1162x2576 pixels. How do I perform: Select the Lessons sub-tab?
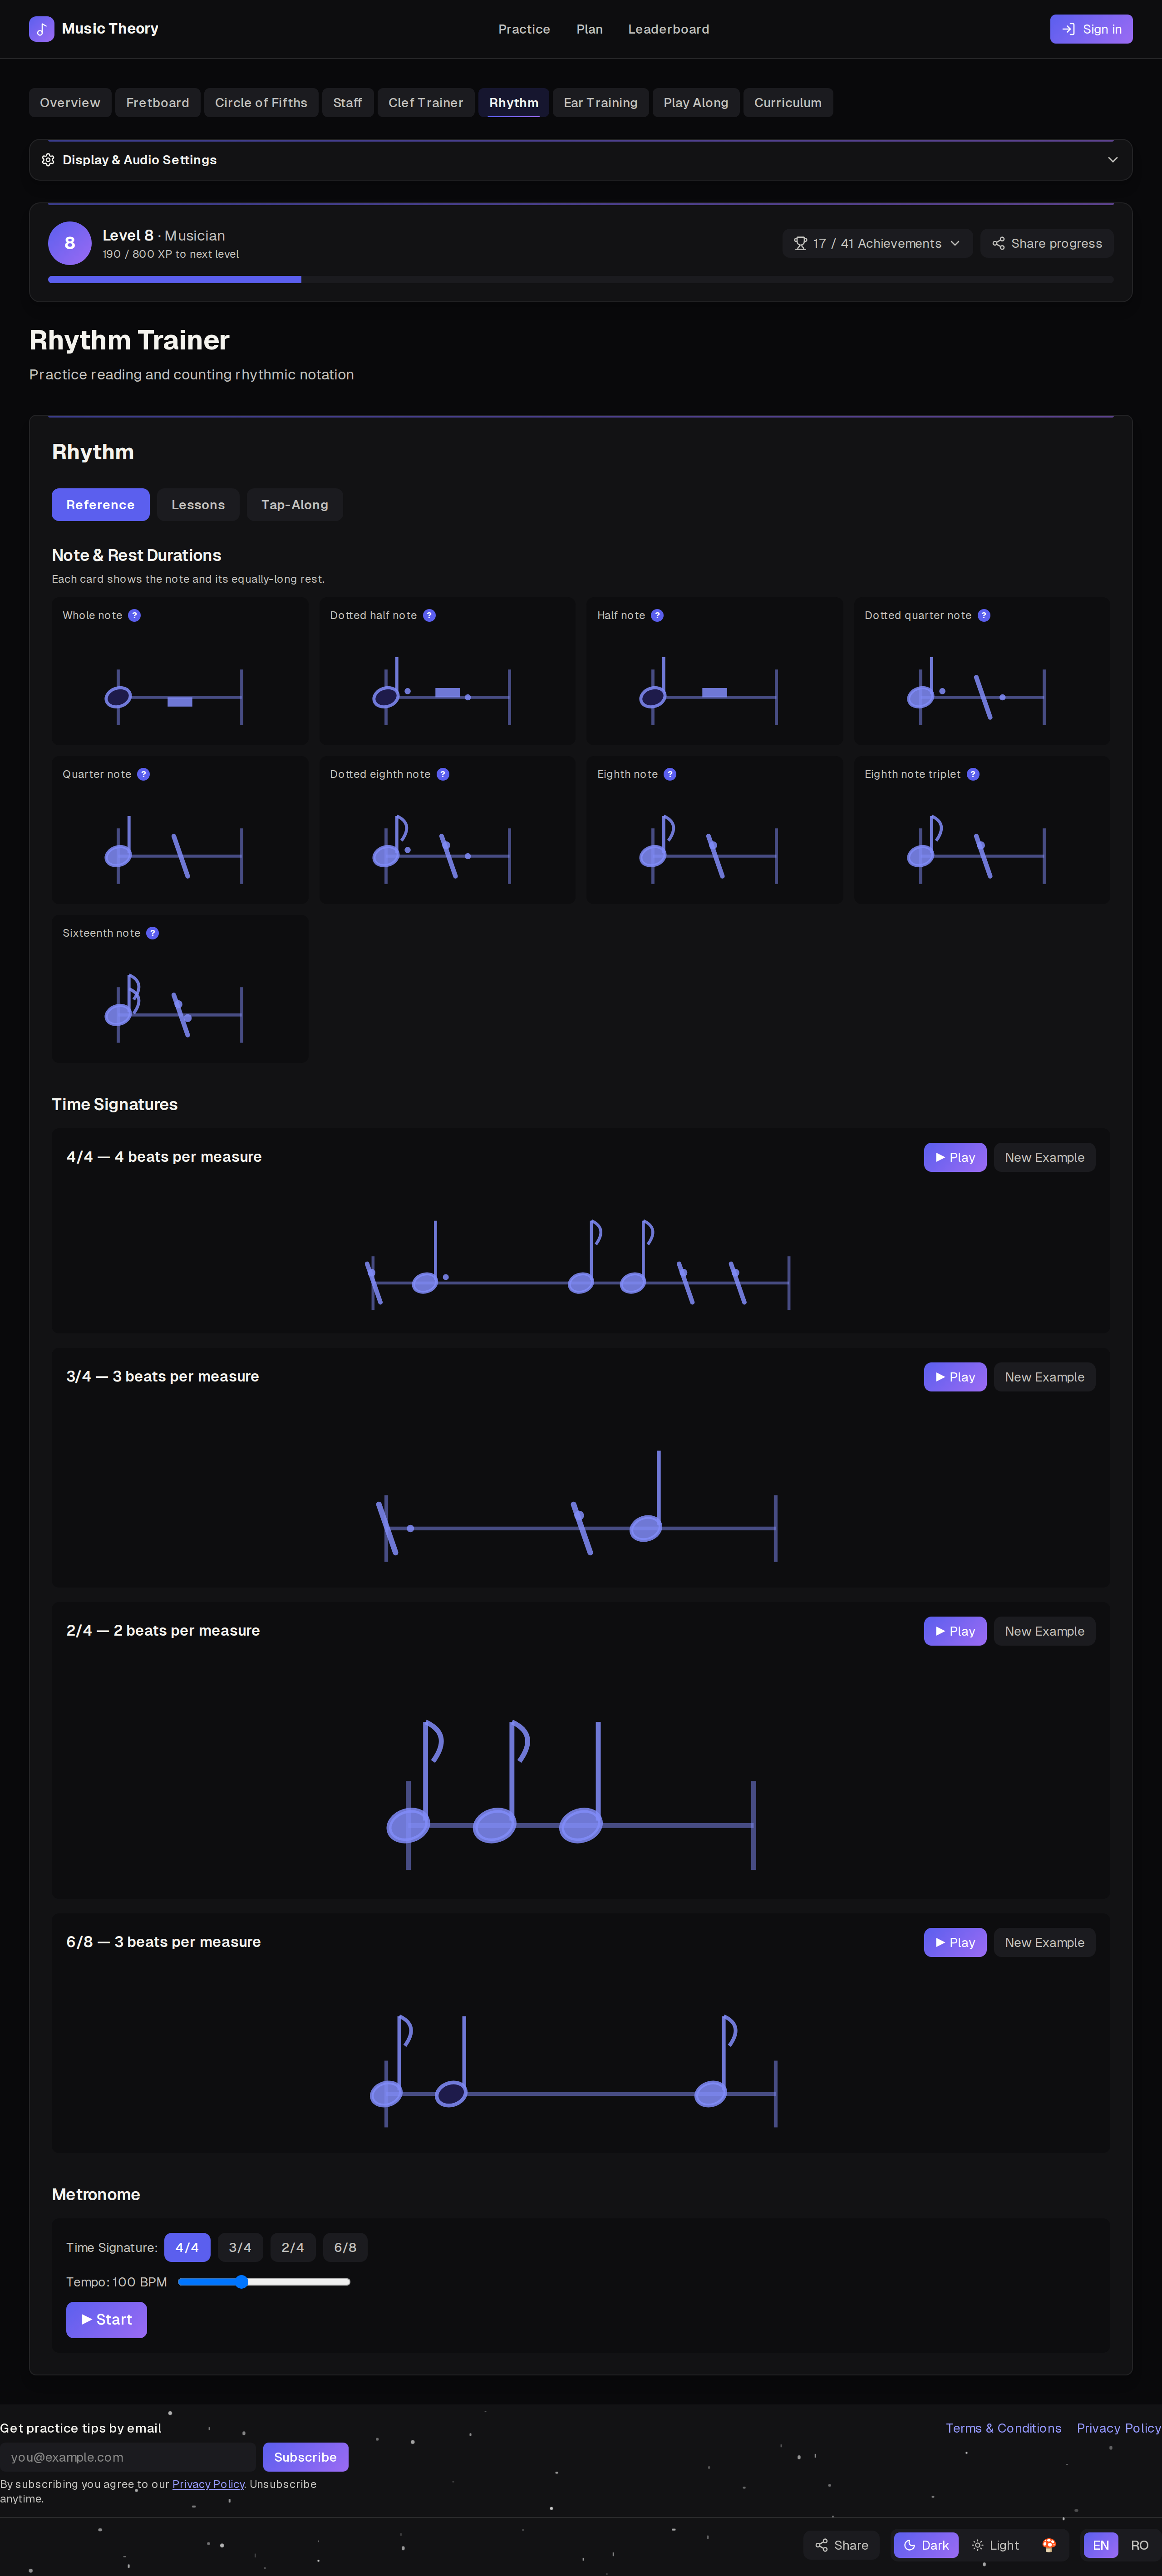(x=198, y=505)
